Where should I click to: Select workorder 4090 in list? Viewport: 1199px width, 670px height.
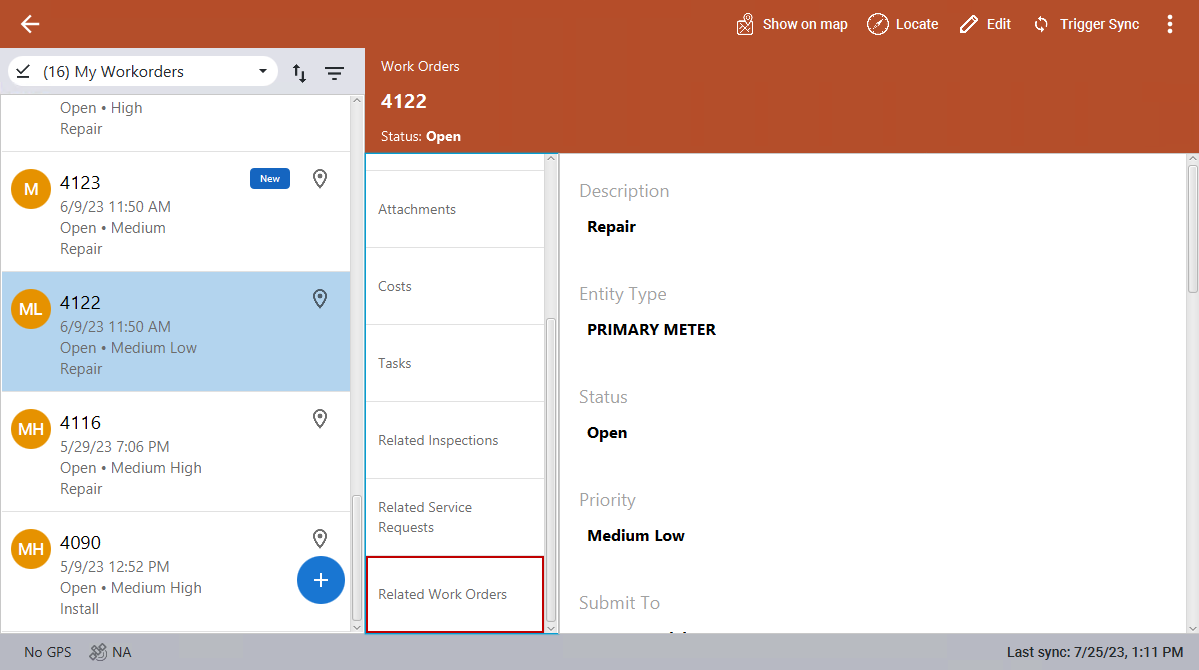click(176, 572)
